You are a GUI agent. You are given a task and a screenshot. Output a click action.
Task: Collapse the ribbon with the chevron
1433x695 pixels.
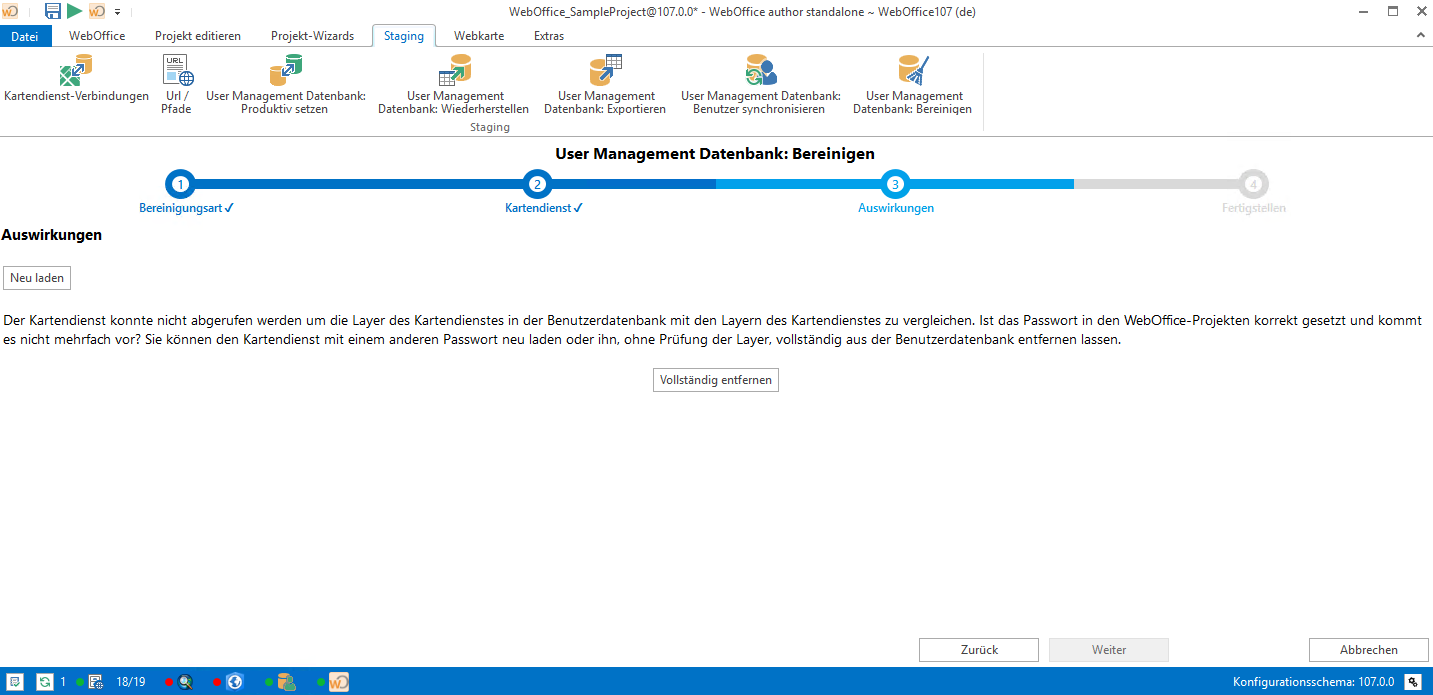(x=1421, y=36)
